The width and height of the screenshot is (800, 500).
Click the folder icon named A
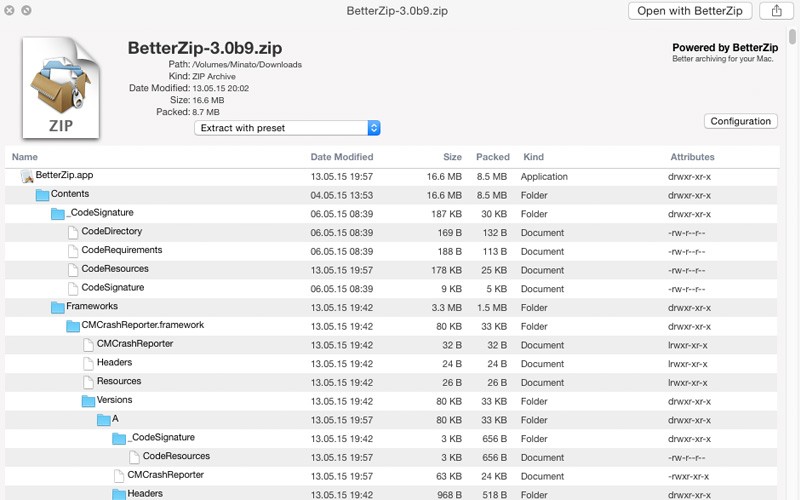(x=104, y=420)
